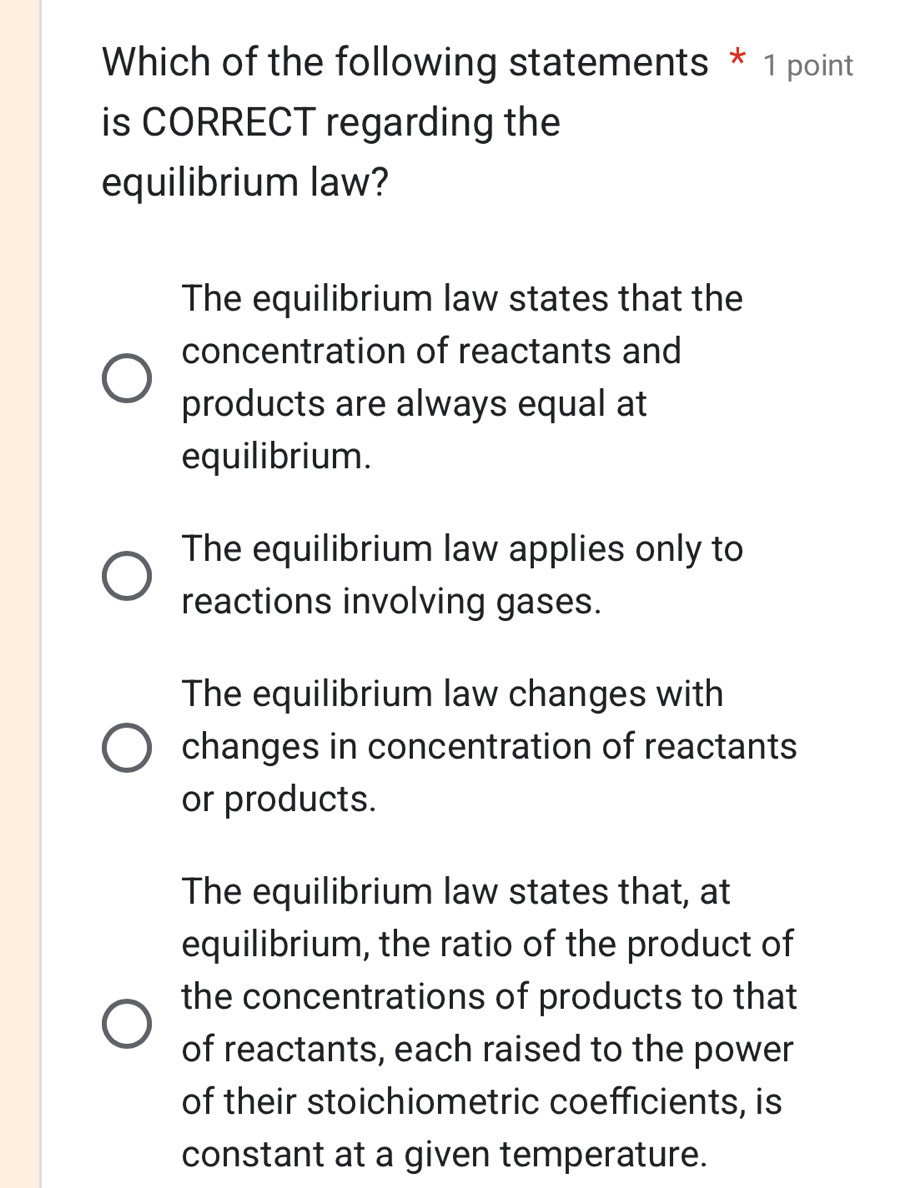Pick the radio for 'constant at a given temperature'
This screenshot has width=911, height=1188.
coord(130,1023)
